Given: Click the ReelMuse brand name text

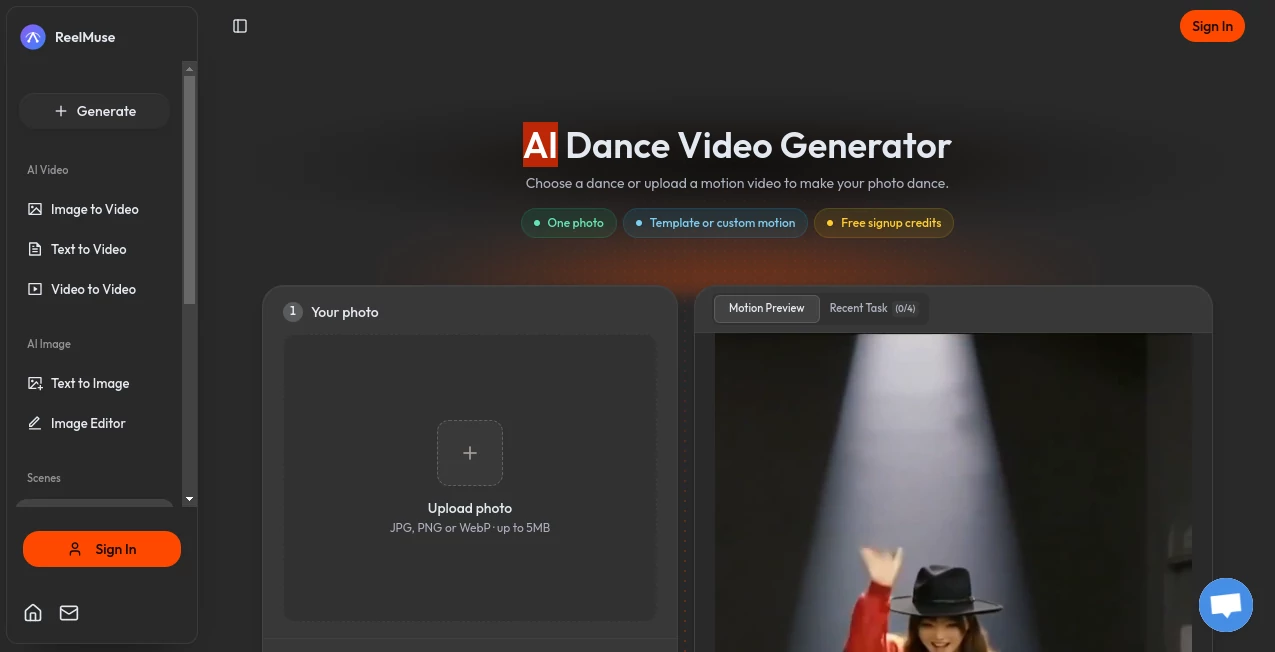Looking at the screenshot, I should 85,37.
